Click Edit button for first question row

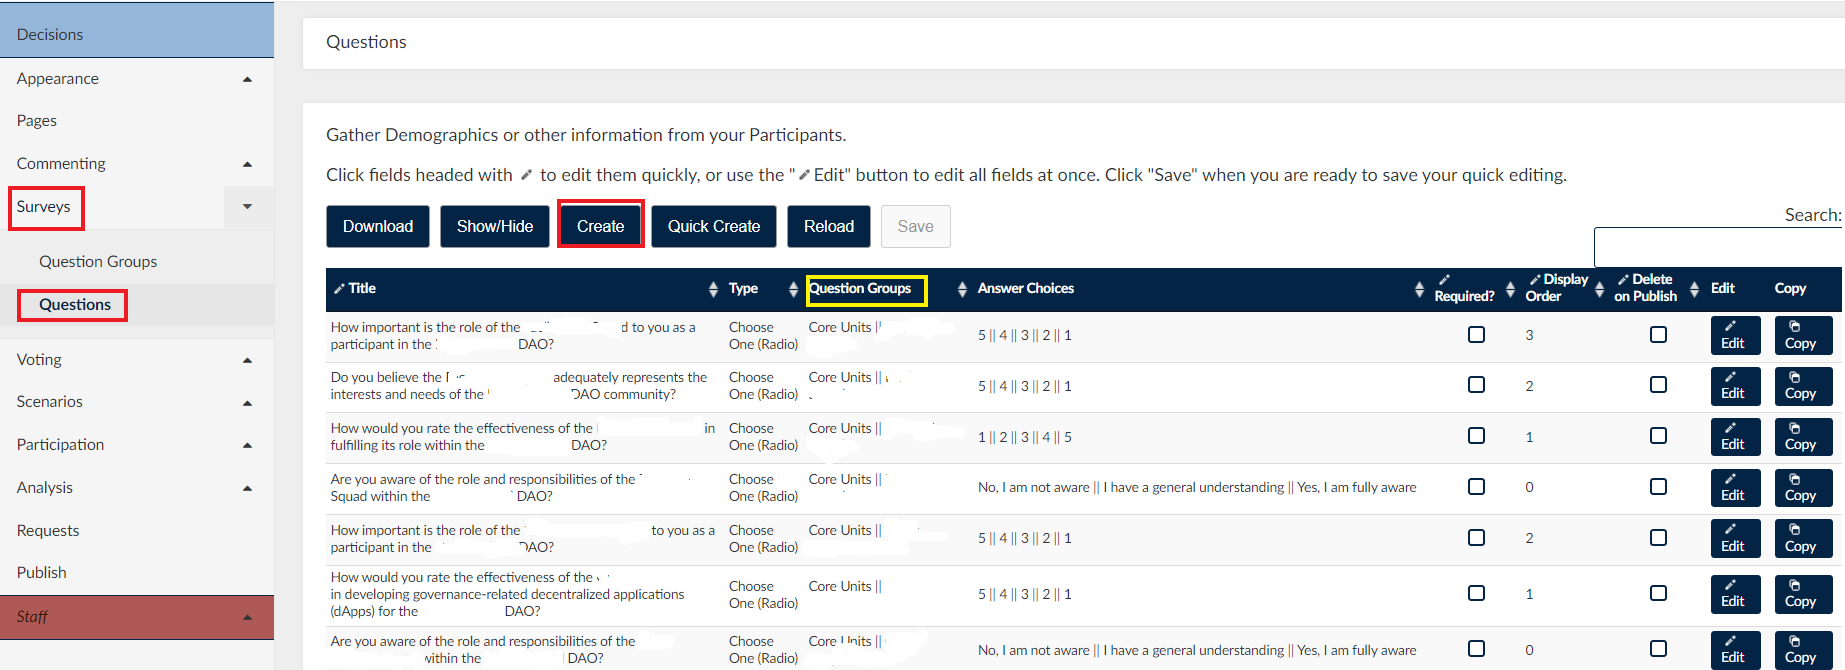1735,335
